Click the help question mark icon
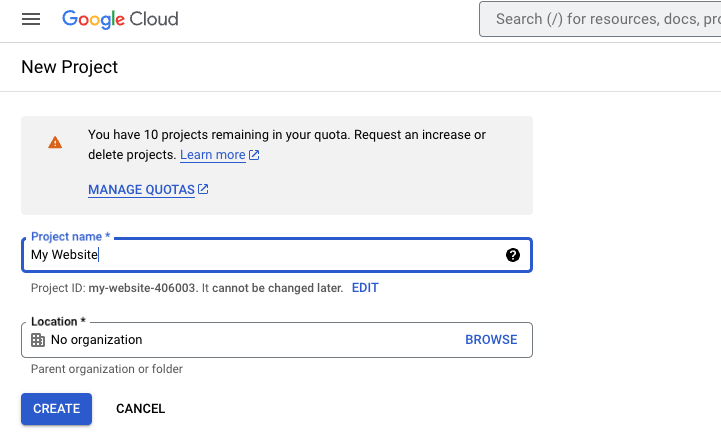 (513, 255)
